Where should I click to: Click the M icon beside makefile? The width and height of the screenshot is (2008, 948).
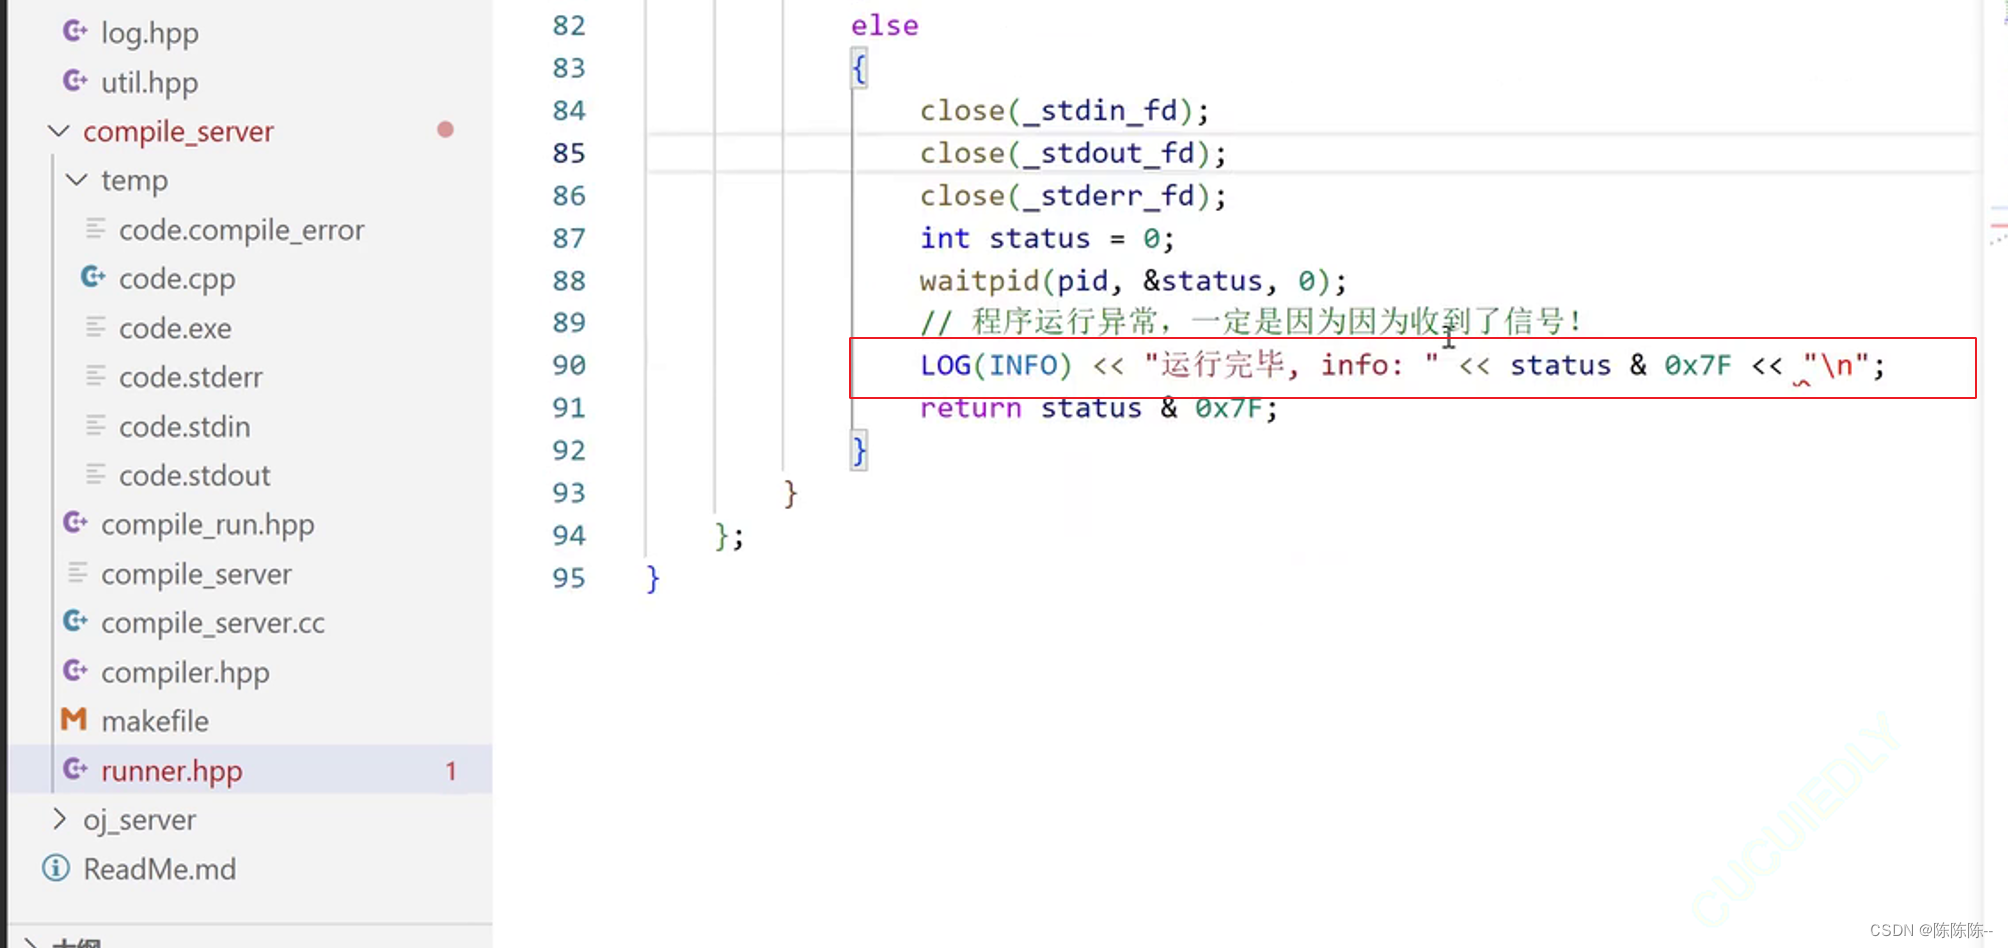74,720
